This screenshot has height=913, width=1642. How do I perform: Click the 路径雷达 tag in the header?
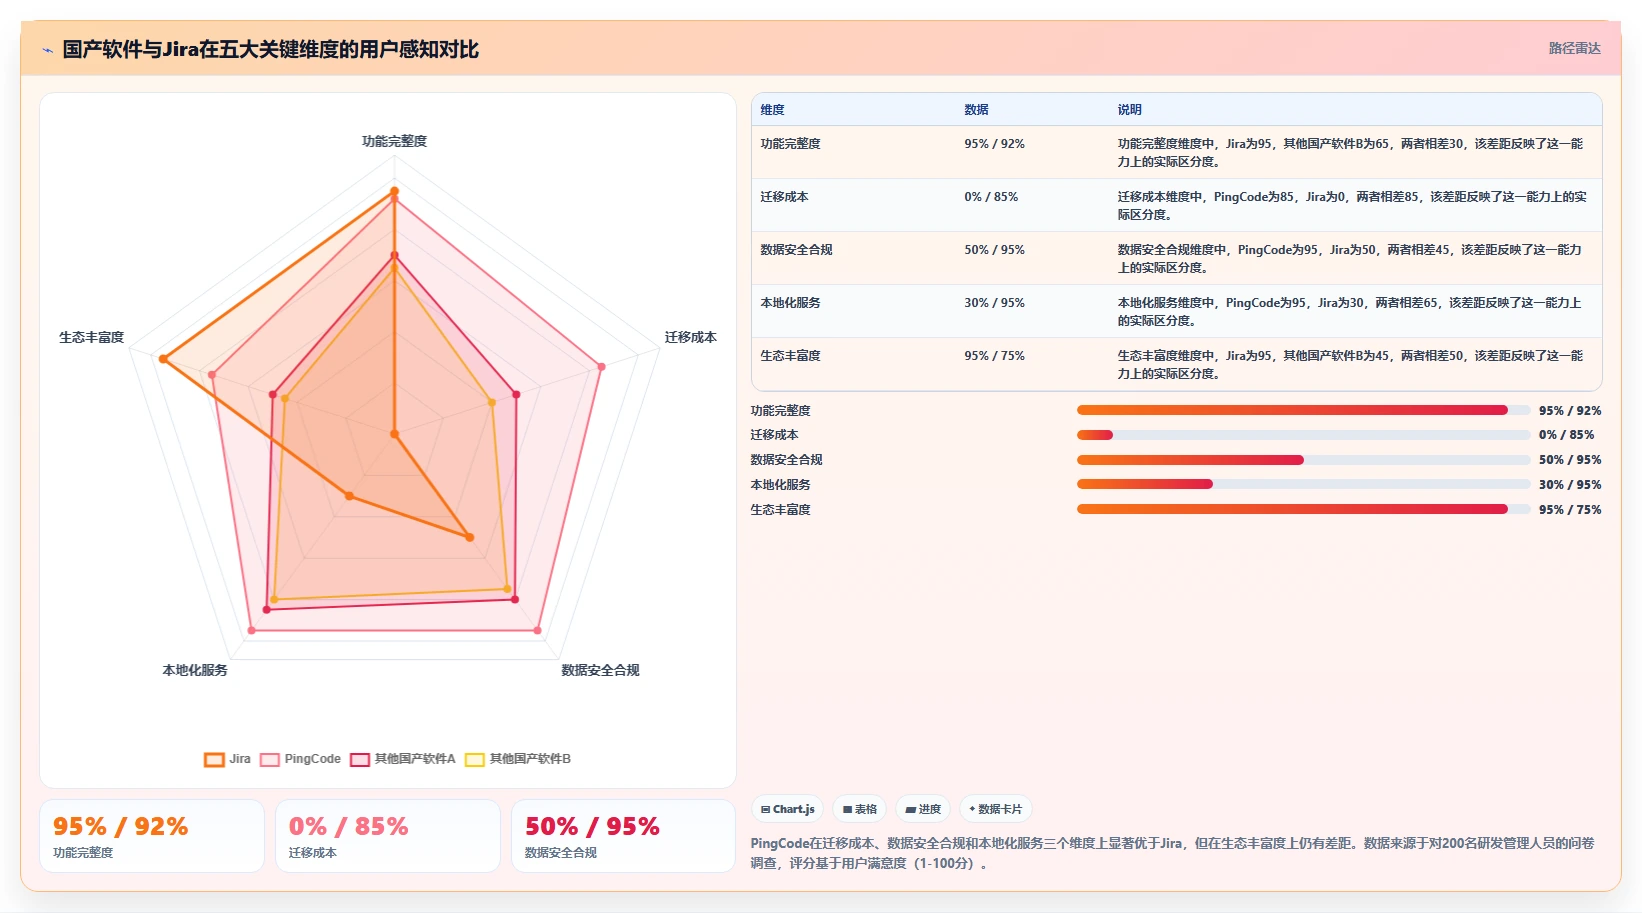1574,48
